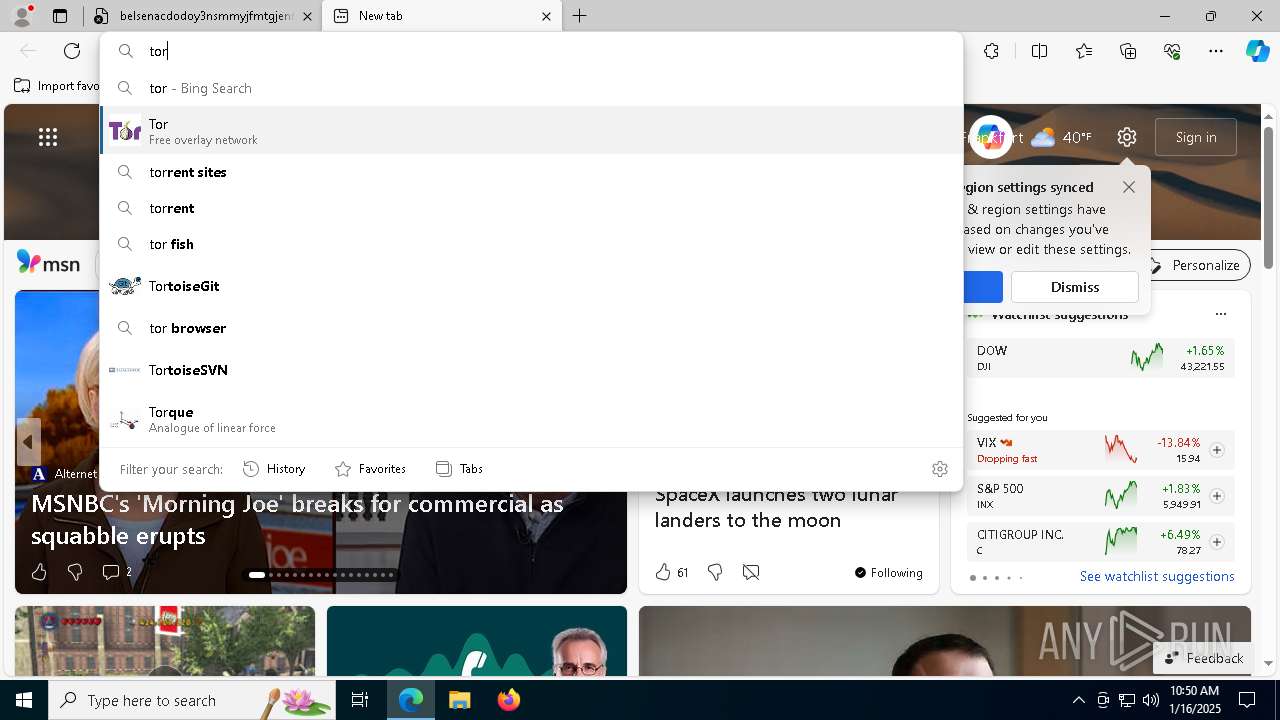Image resolution: width=1280 pixels, height=720 pixels.
Task: Switch to belsenacdodoy3nsmmyjfmtgjen tab
Action: pyautogui.click(x=203, y=16)
